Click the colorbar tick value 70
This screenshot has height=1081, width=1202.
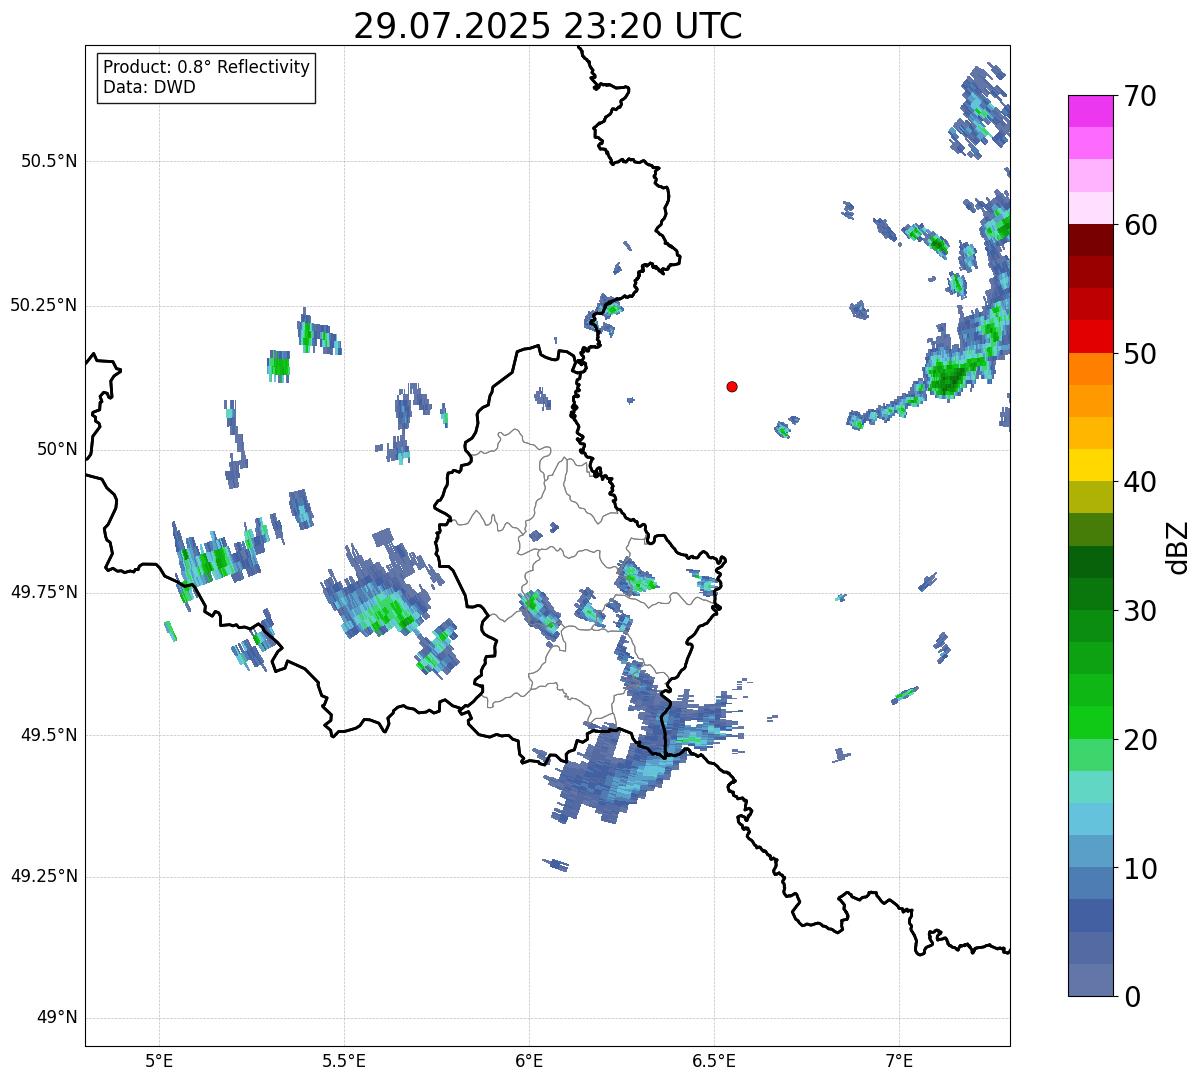point(1140,96)
